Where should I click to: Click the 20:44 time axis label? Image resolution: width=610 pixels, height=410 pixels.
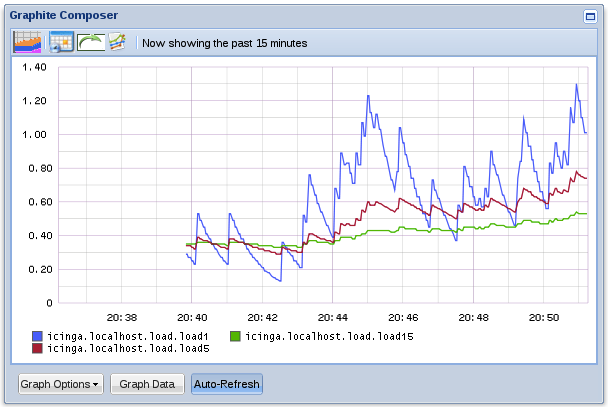[332, 316]
